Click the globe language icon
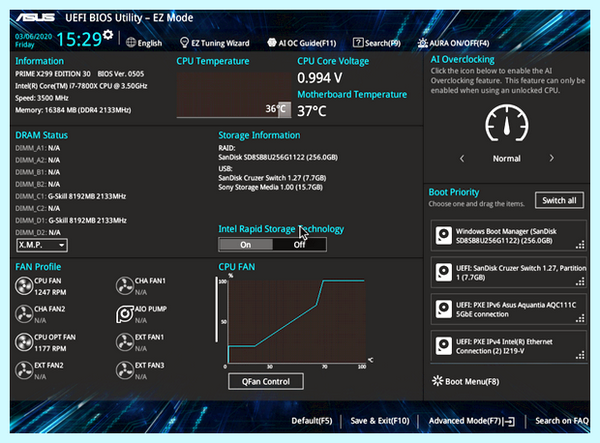This screenshot has width=600, height=443. [x=131, y=42]
